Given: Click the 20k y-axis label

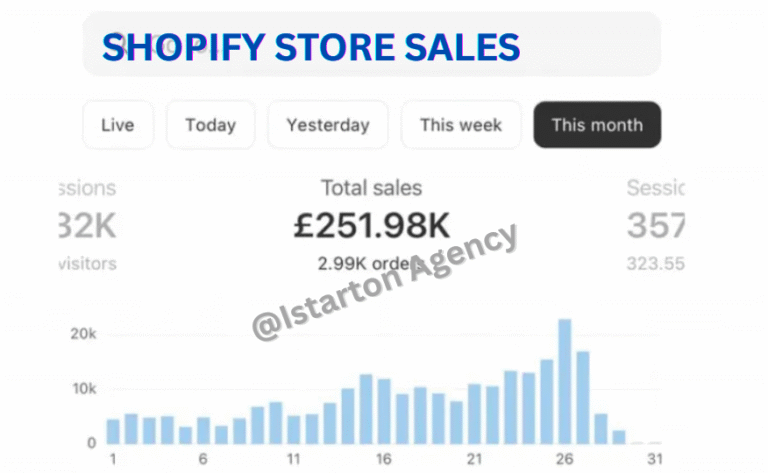Looking at the screenshot, I should pyautogui.click(x=83, y=333).
